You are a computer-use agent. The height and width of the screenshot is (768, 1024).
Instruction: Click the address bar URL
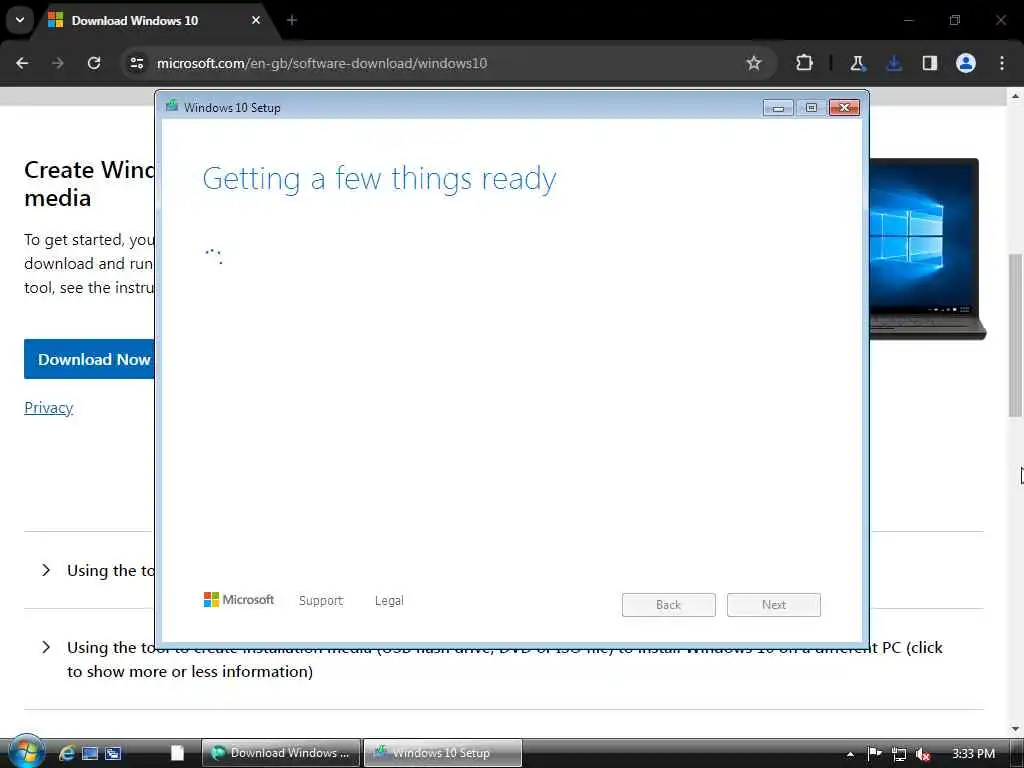[322, 63]
